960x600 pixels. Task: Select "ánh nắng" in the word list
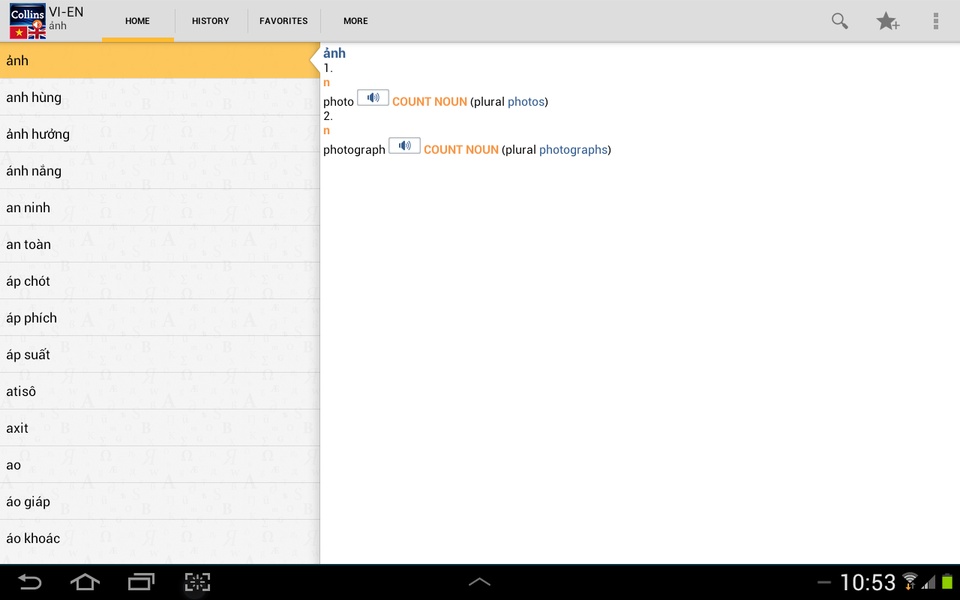(160, 171)
